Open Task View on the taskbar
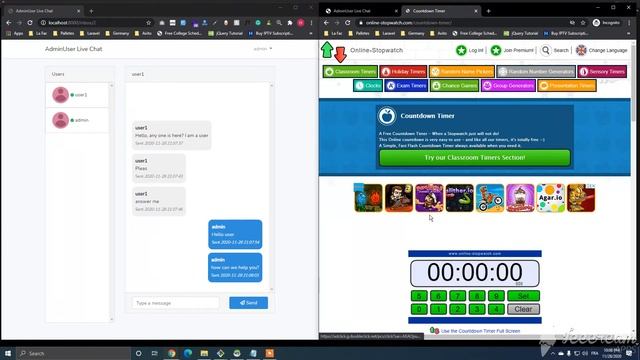The width and height of the screenshot is (640, 360). pyautogui.click(x=155, y=353)
